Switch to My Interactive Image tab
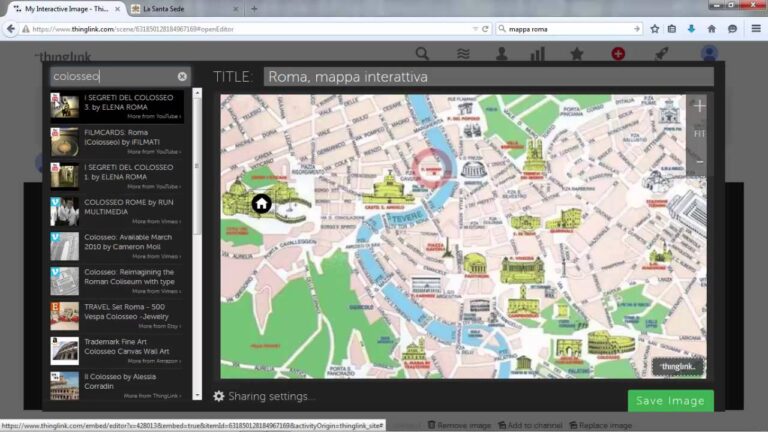Screen dimensions: 768x432 click(66, 9)
